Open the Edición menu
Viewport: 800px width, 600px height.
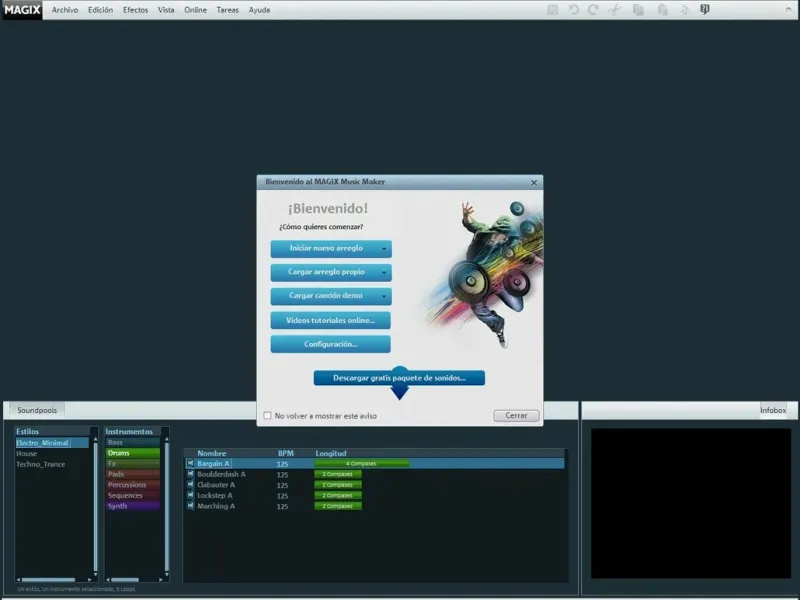(x=101, y=10)
